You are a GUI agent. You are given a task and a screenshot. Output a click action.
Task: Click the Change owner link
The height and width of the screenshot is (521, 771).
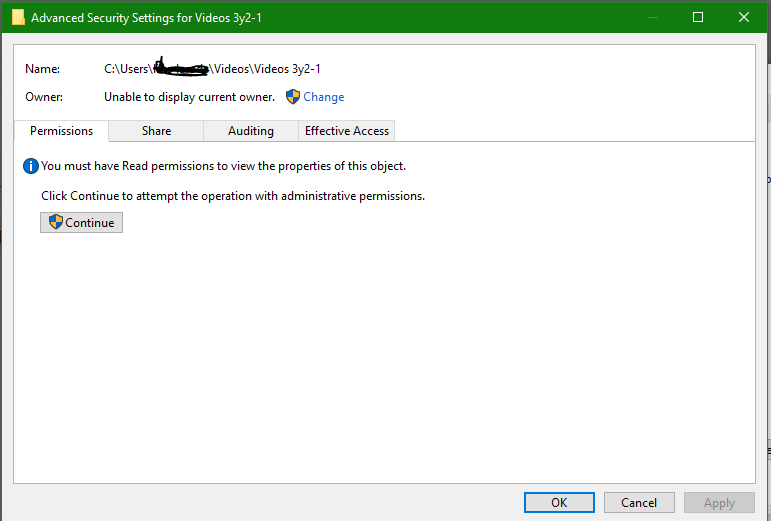coord(324,97)
